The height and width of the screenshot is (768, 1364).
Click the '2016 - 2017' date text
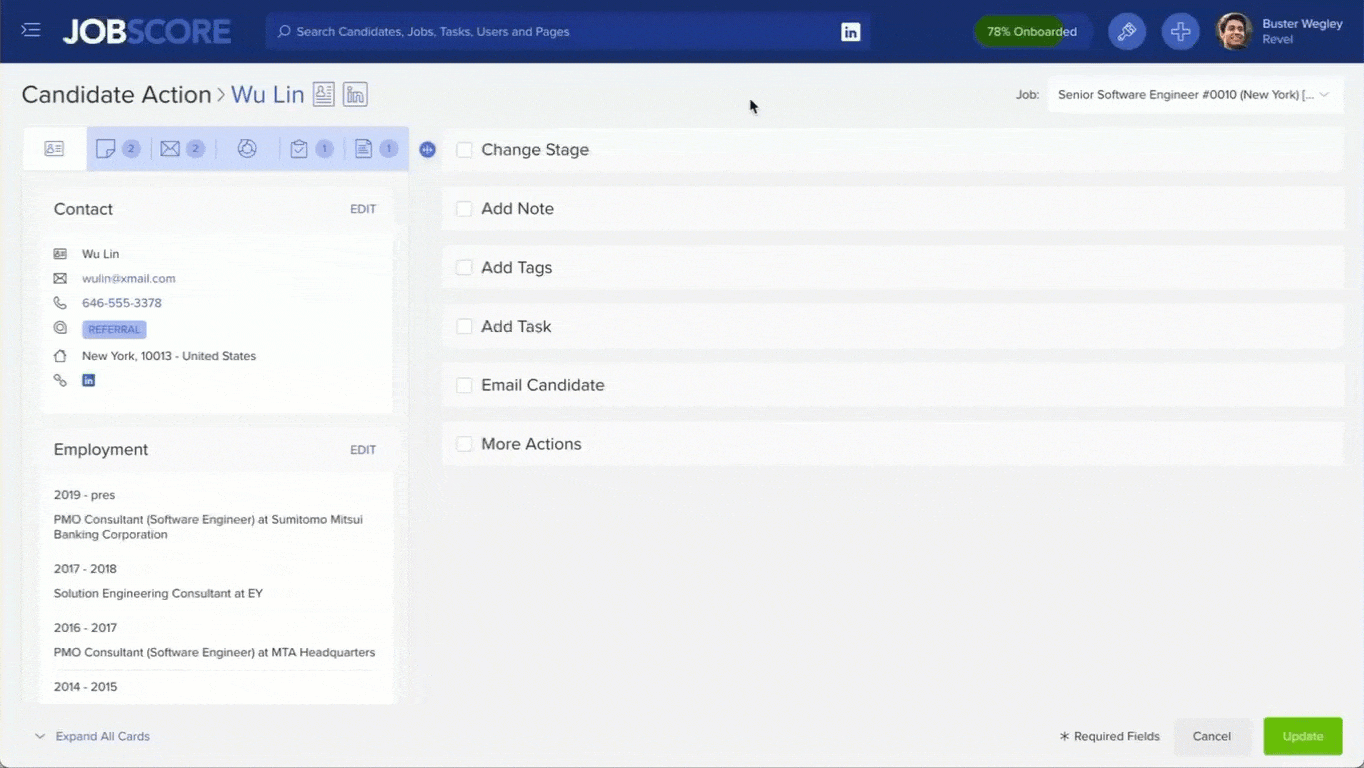pyautogui.click(x=85, y=628)
